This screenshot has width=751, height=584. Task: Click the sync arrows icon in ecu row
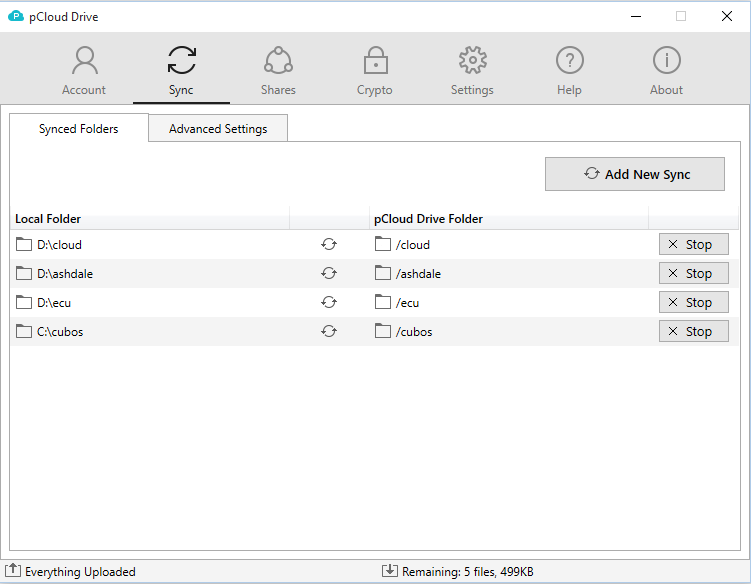(x=329, y=302)
